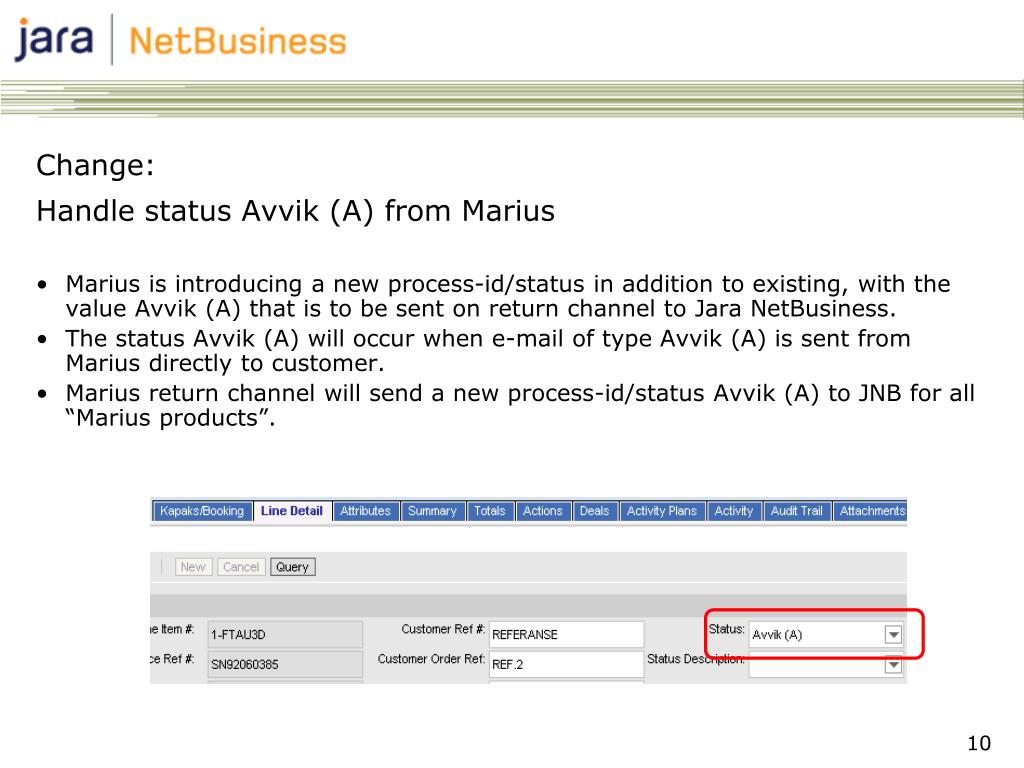
Task: Click the Query button
Action: (292, 567)
